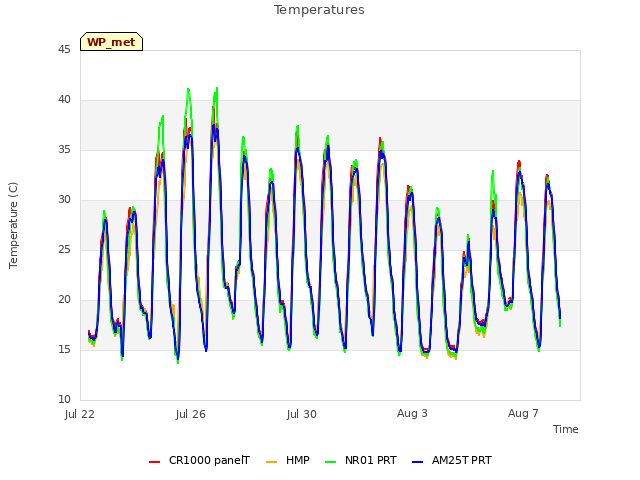Click the 45 y-axis tick label
The width and height of the screenshot is (640, 480).
[x=64, y=49]
